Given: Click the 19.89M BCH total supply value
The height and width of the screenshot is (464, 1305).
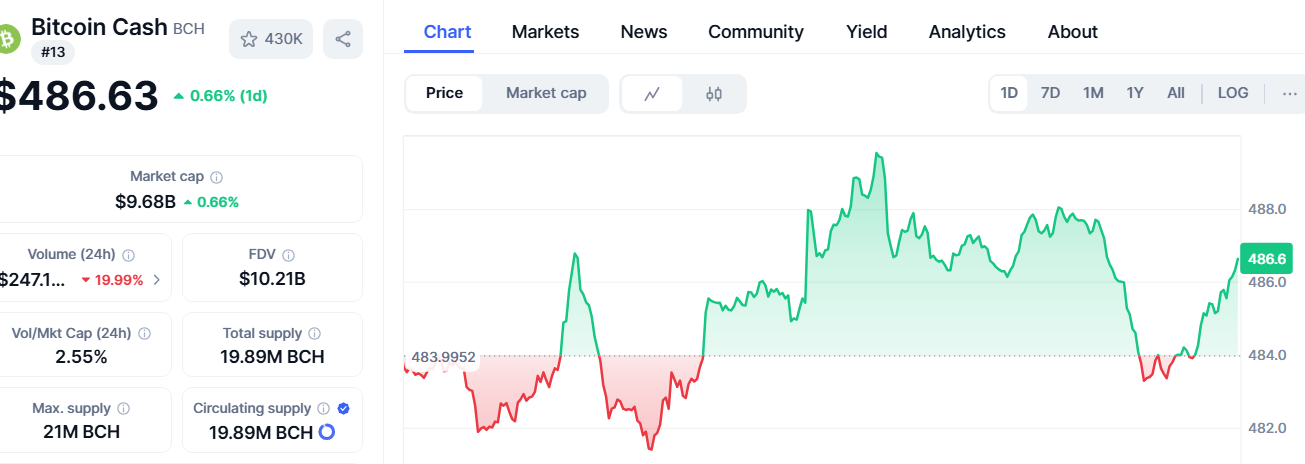Looking at the screenshot, I should tap(272, 356).
